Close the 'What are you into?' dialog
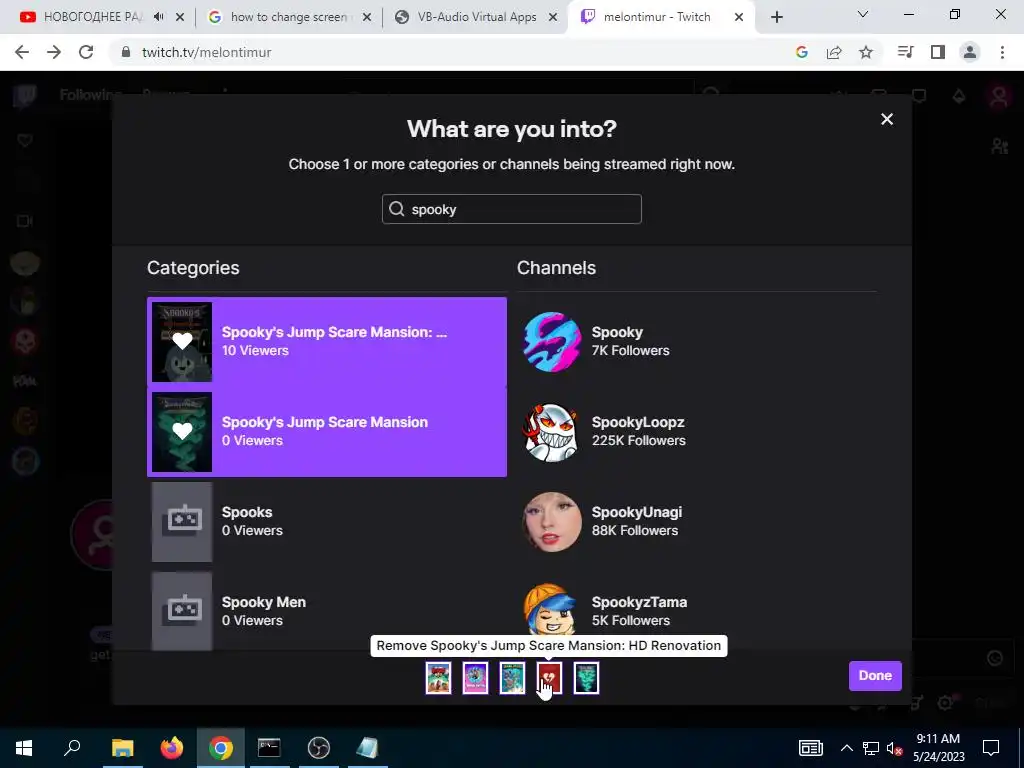1024x768 pixels. click(886, 119)
